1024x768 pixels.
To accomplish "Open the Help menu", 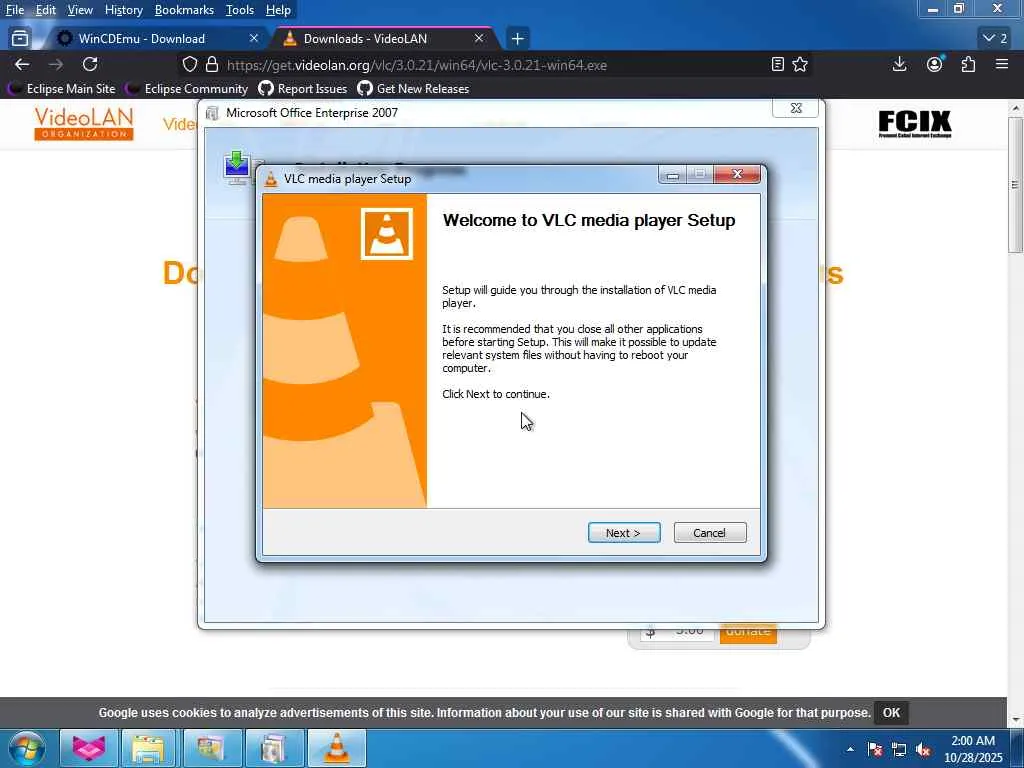I will coord(278,10).
